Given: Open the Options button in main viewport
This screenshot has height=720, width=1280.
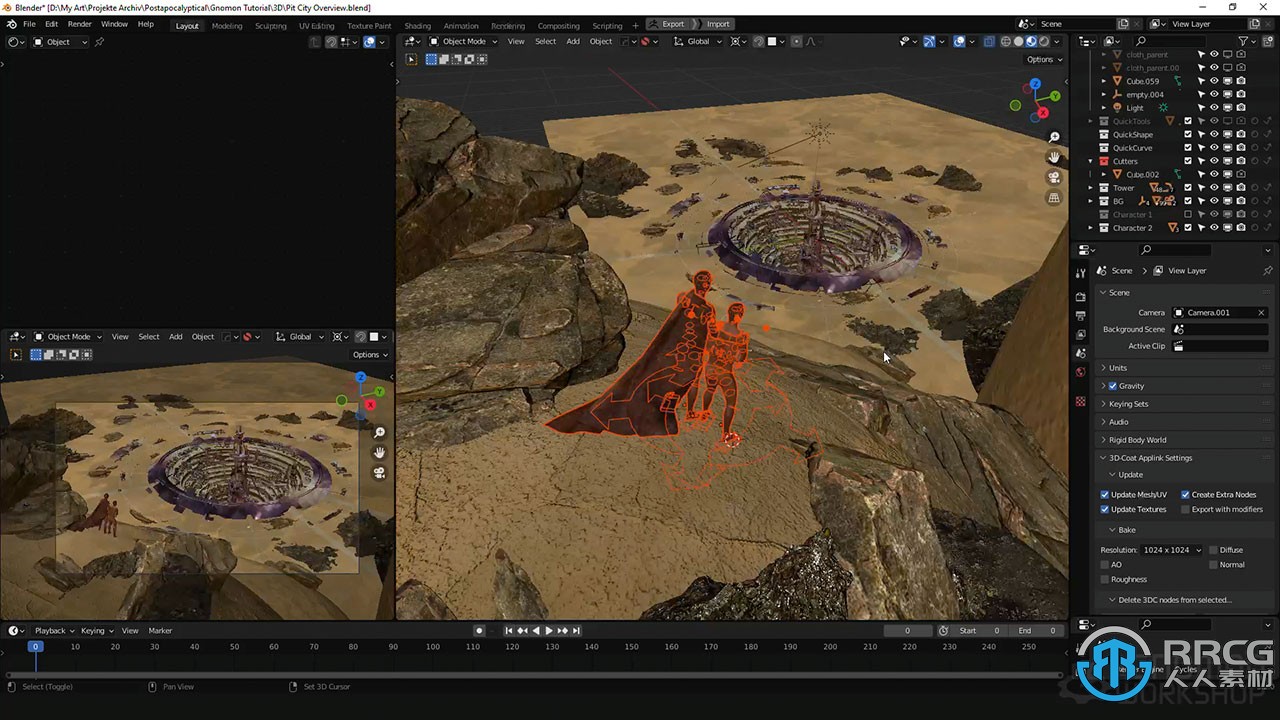Looking at the screenshot, I should pyautogui.click(x=1043, y=59).
